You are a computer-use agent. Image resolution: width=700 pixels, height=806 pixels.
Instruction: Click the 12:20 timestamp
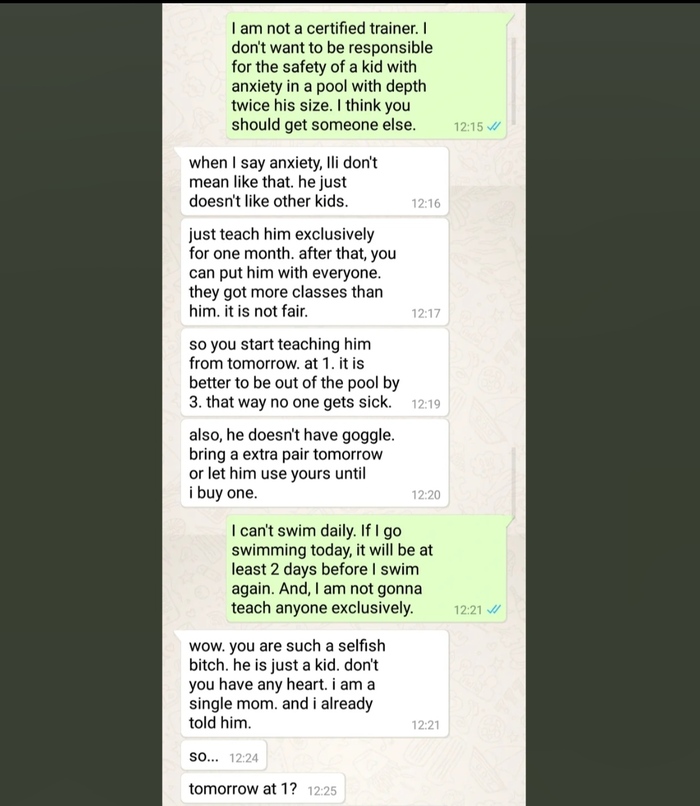(425, 495)
